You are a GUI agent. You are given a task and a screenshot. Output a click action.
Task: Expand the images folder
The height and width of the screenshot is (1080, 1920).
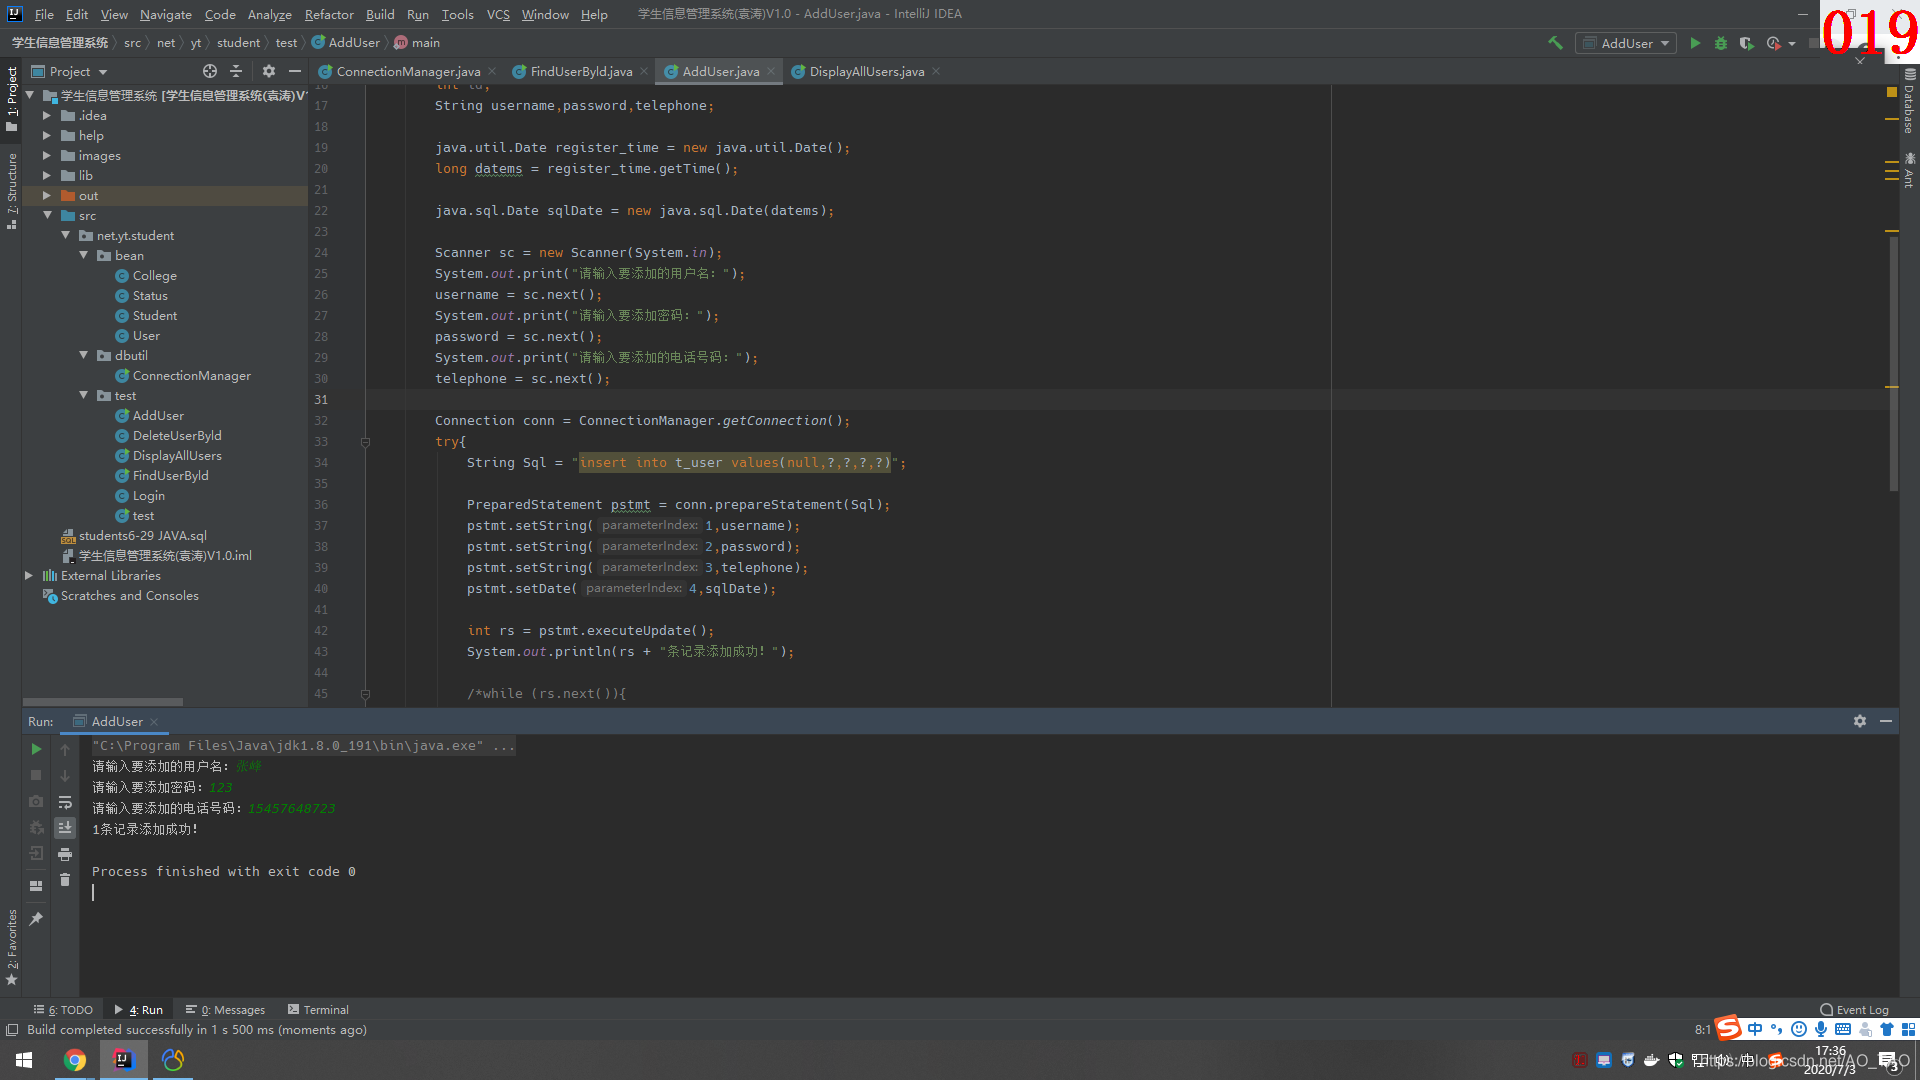pyautogui.click(x=46, y=155)
